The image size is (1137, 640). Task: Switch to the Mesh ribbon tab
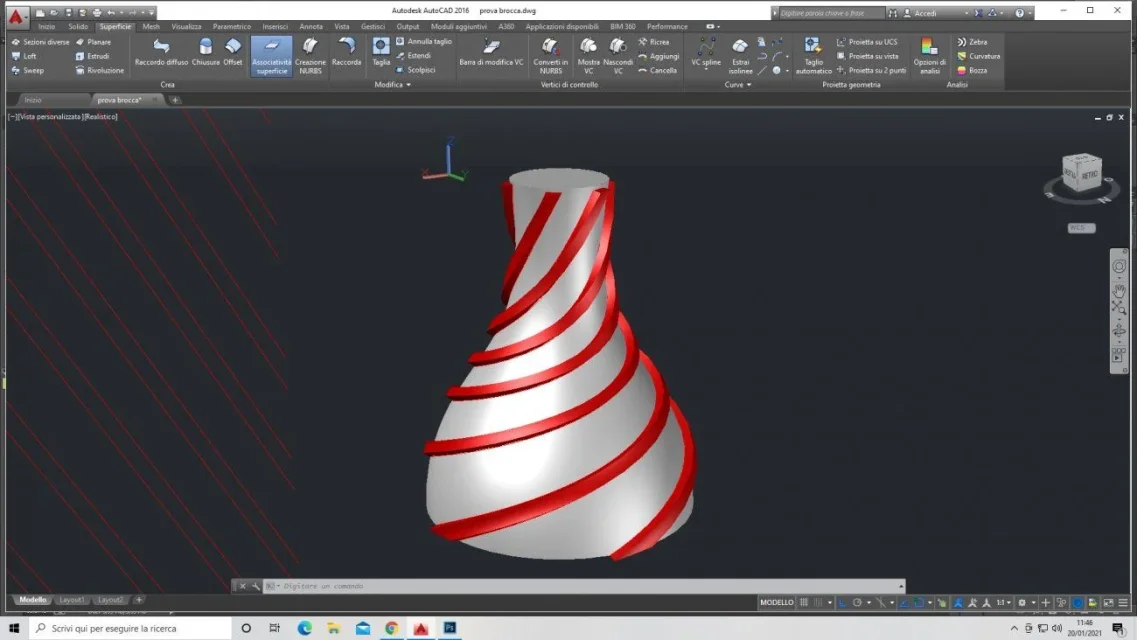[x=150, y=27]
